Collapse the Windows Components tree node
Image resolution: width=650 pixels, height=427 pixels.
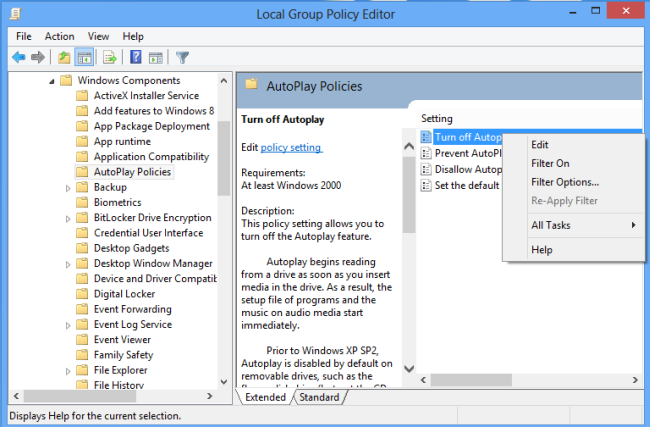(52, 81)
